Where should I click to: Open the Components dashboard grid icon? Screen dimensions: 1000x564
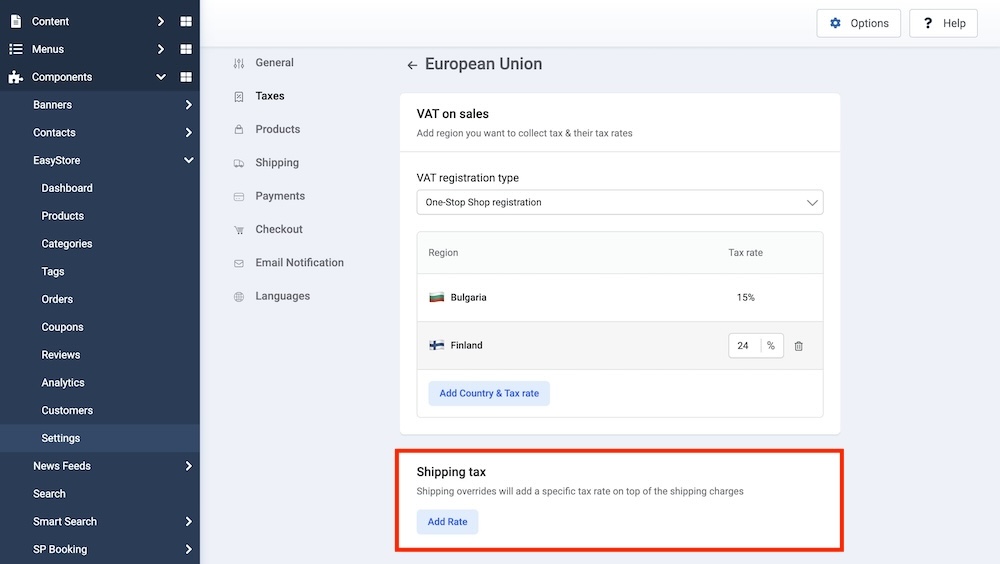click(186, 77)
